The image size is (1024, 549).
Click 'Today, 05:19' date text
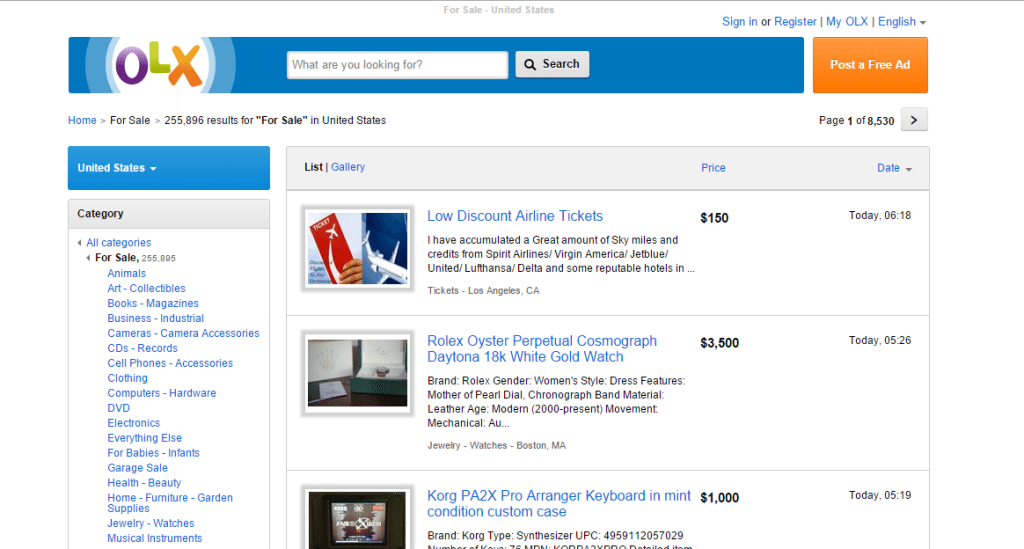pyautogui.click(x=880, y=495)
